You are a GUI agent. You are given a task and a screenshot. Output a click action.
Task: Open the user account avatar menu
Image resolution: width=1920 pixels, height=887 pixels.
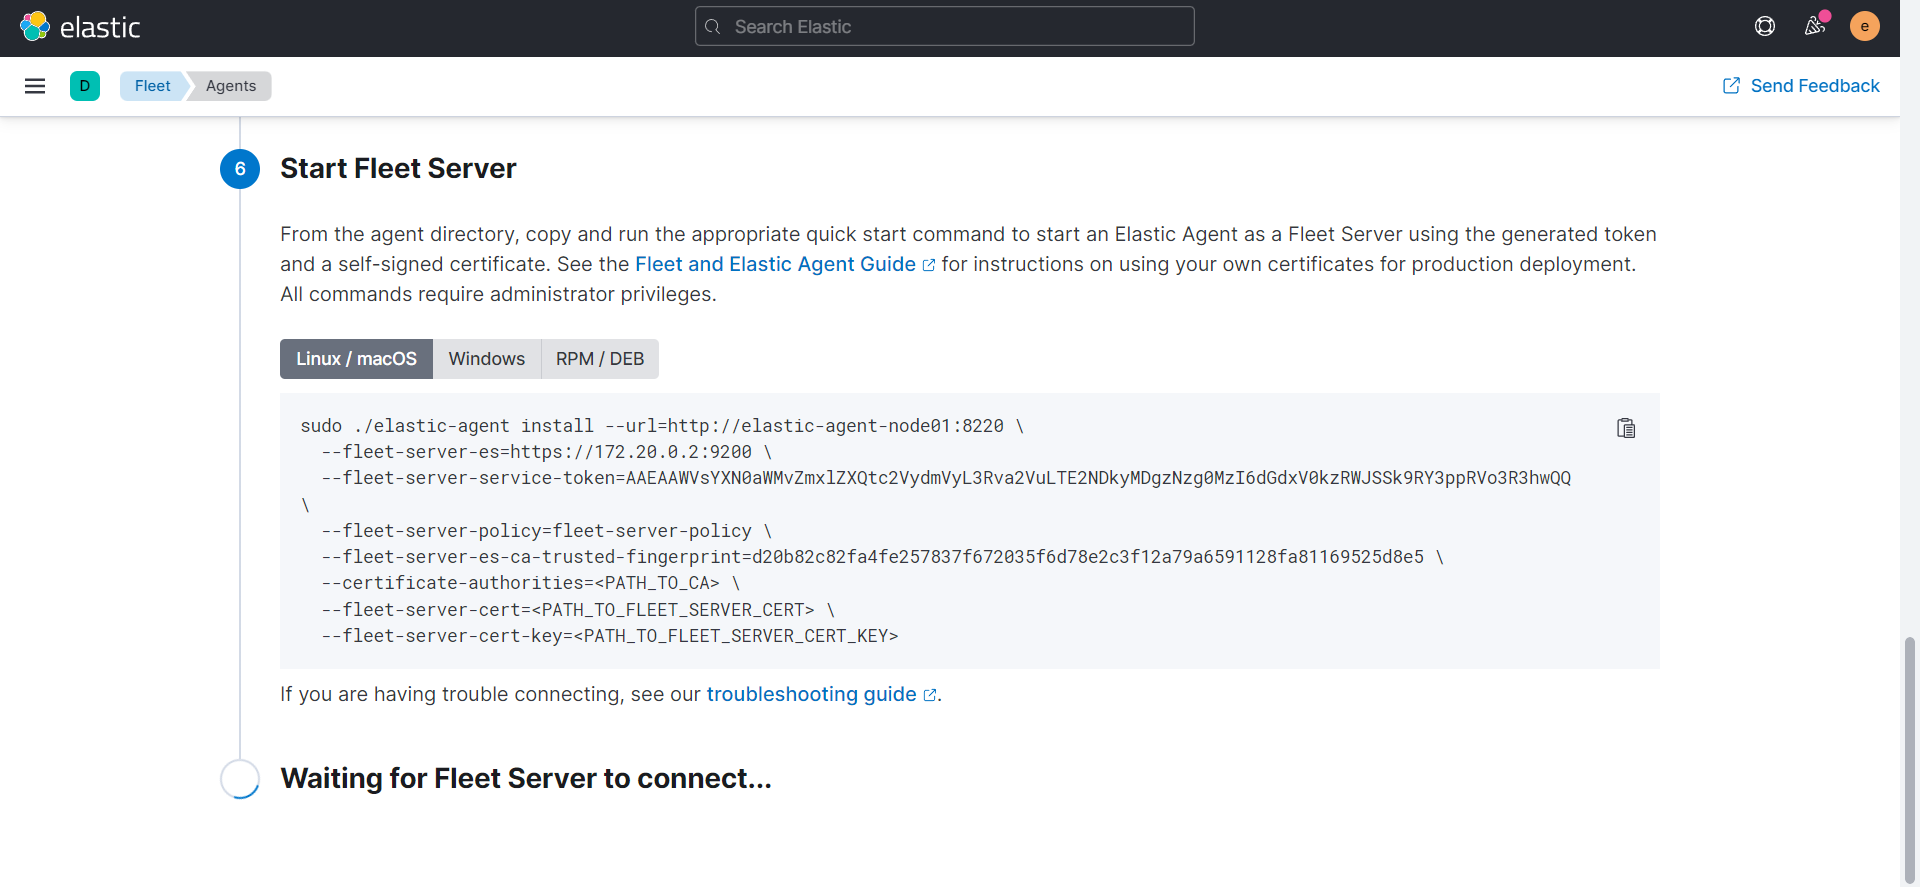pyautogui.click(x=1864, y=26)
